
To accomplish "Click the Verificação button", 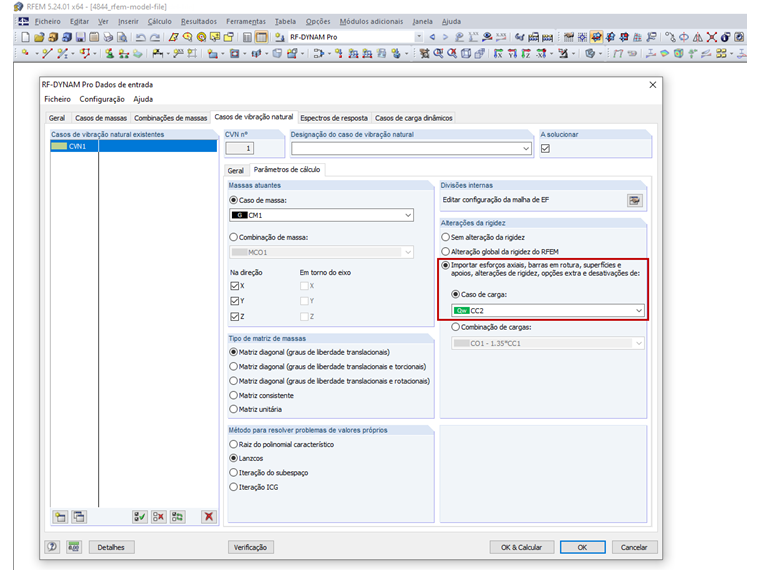I will 251,547.
